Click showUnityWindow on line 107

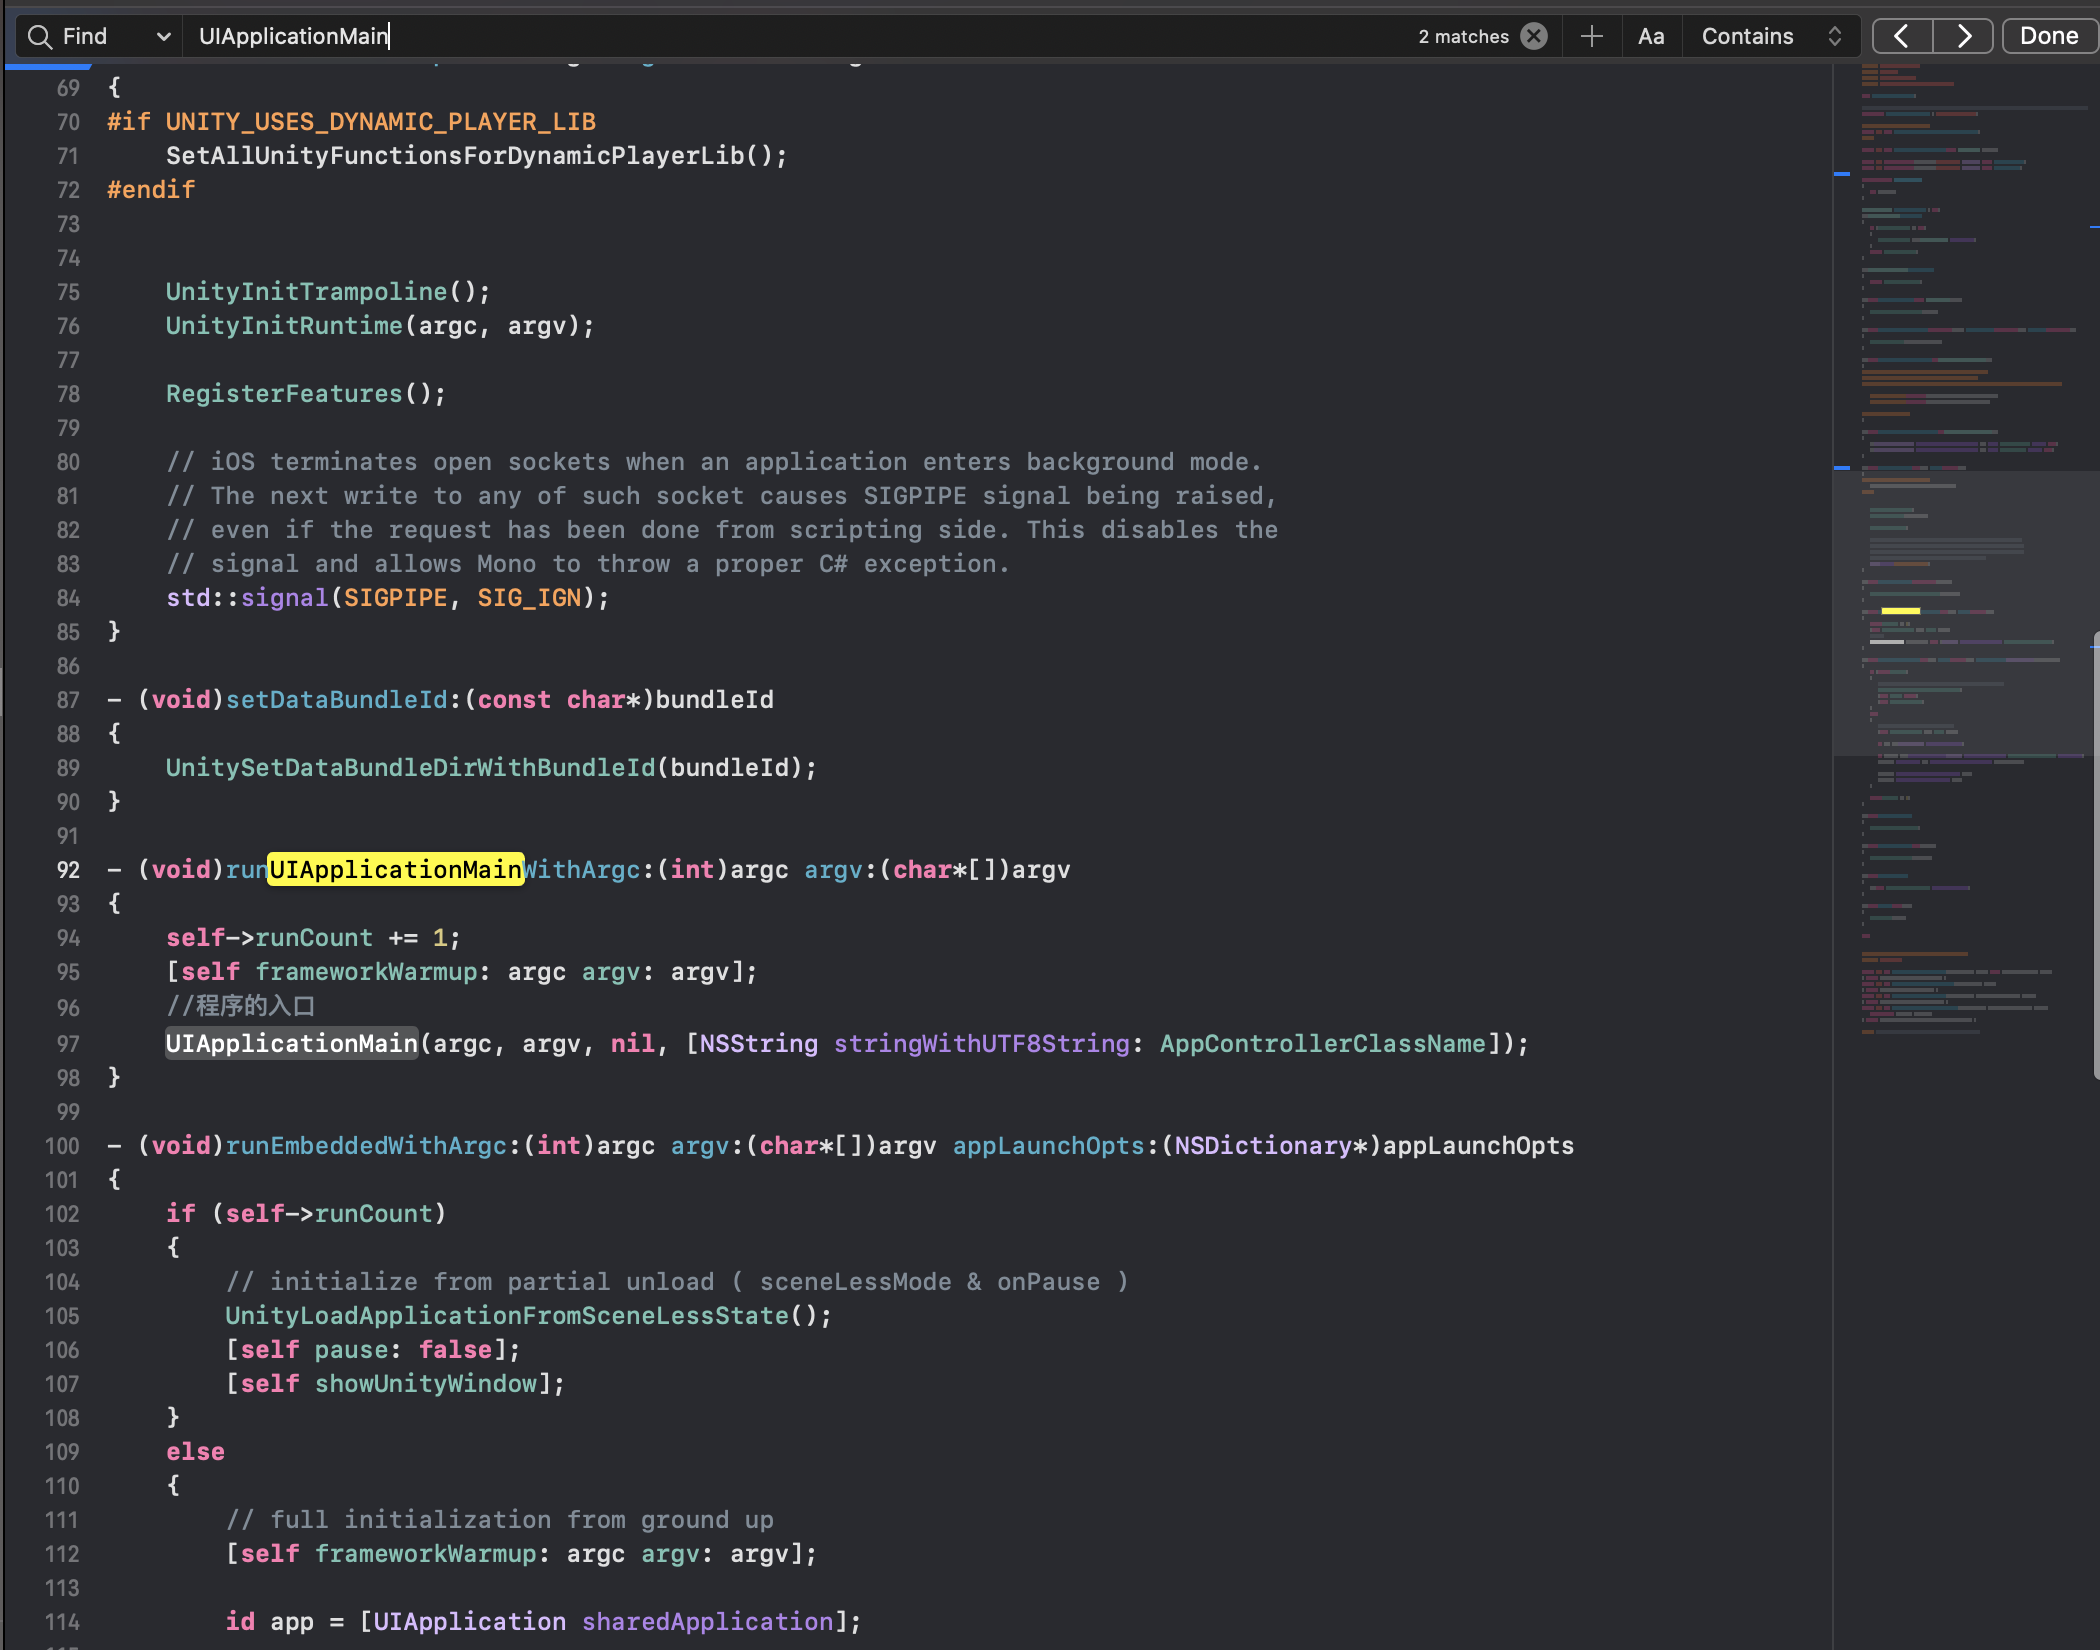coord(426,1384)
